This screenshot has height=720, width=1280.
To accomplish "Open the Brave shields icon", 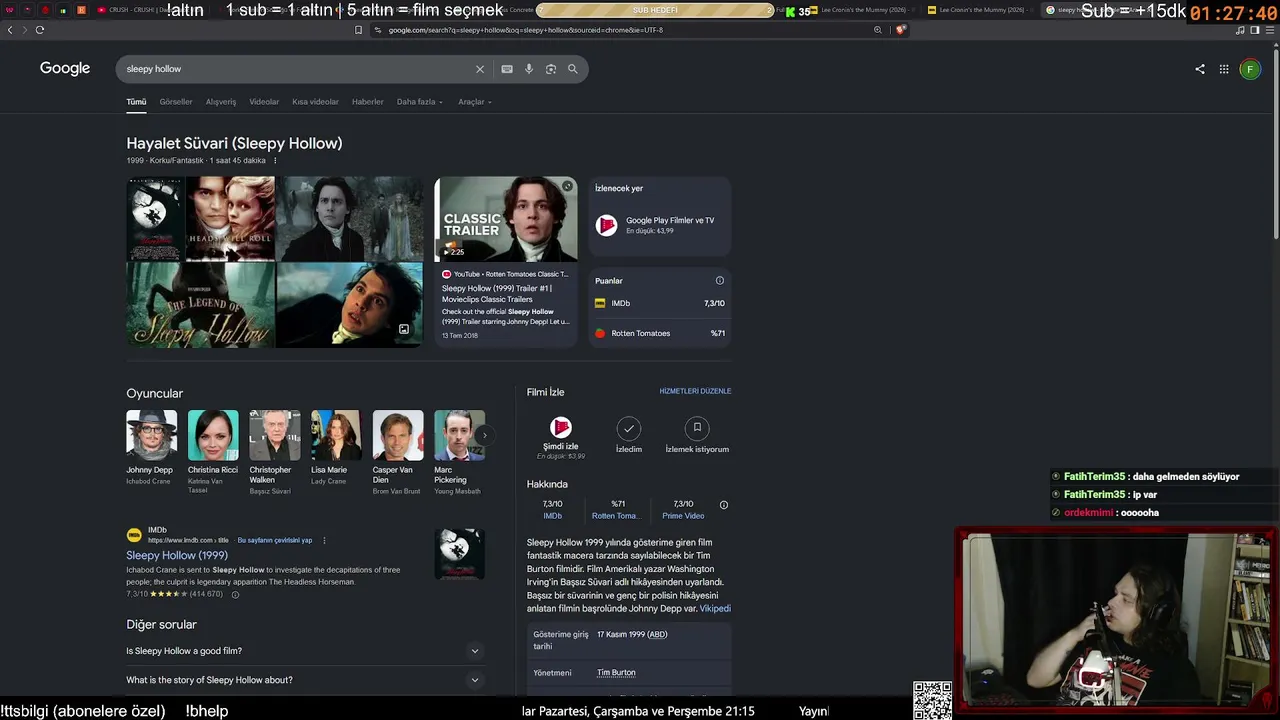I will click(x=901, y=30).
